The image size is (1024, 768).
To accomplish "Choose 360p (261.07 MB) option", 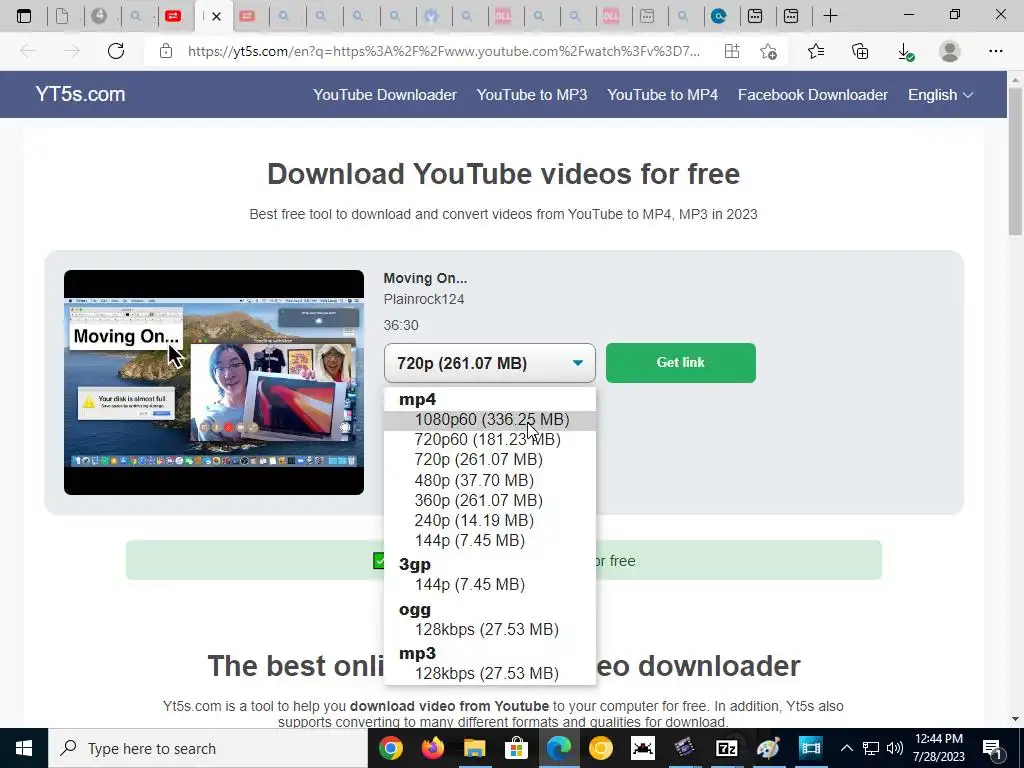I will point(490,500).
